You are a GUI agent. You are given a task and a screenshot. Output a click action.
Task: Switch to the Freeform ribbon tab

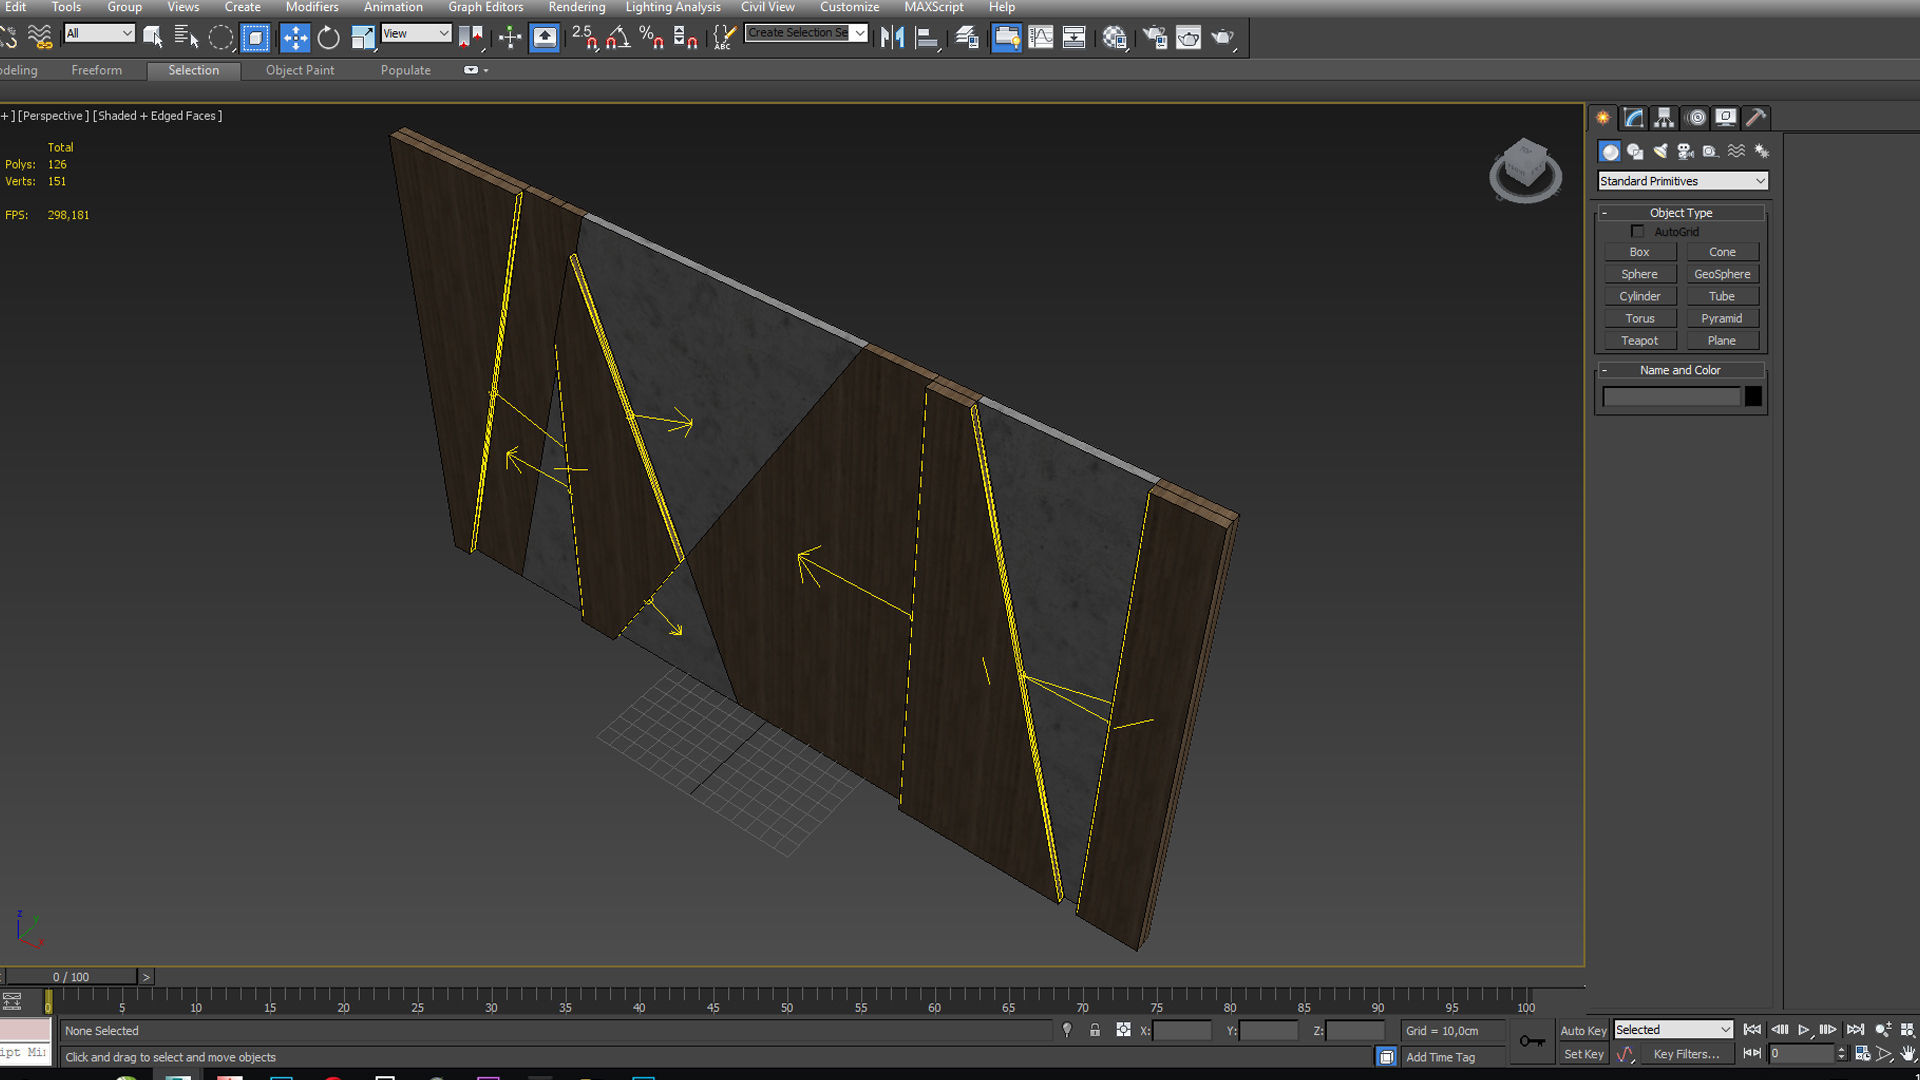click(x=97, y=70)
